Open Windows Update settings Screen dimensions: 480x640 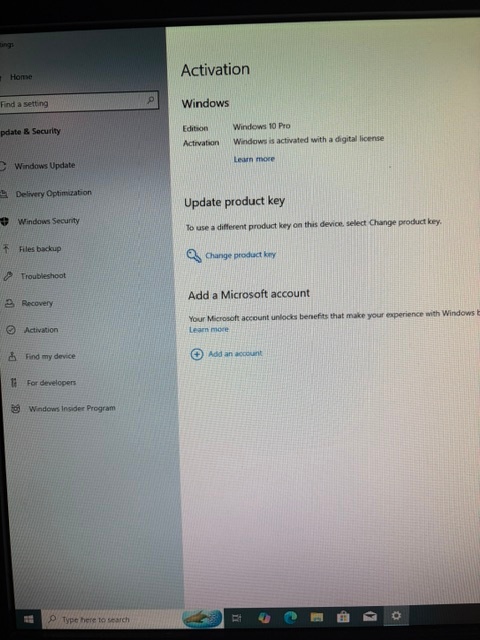click(44, 166)
